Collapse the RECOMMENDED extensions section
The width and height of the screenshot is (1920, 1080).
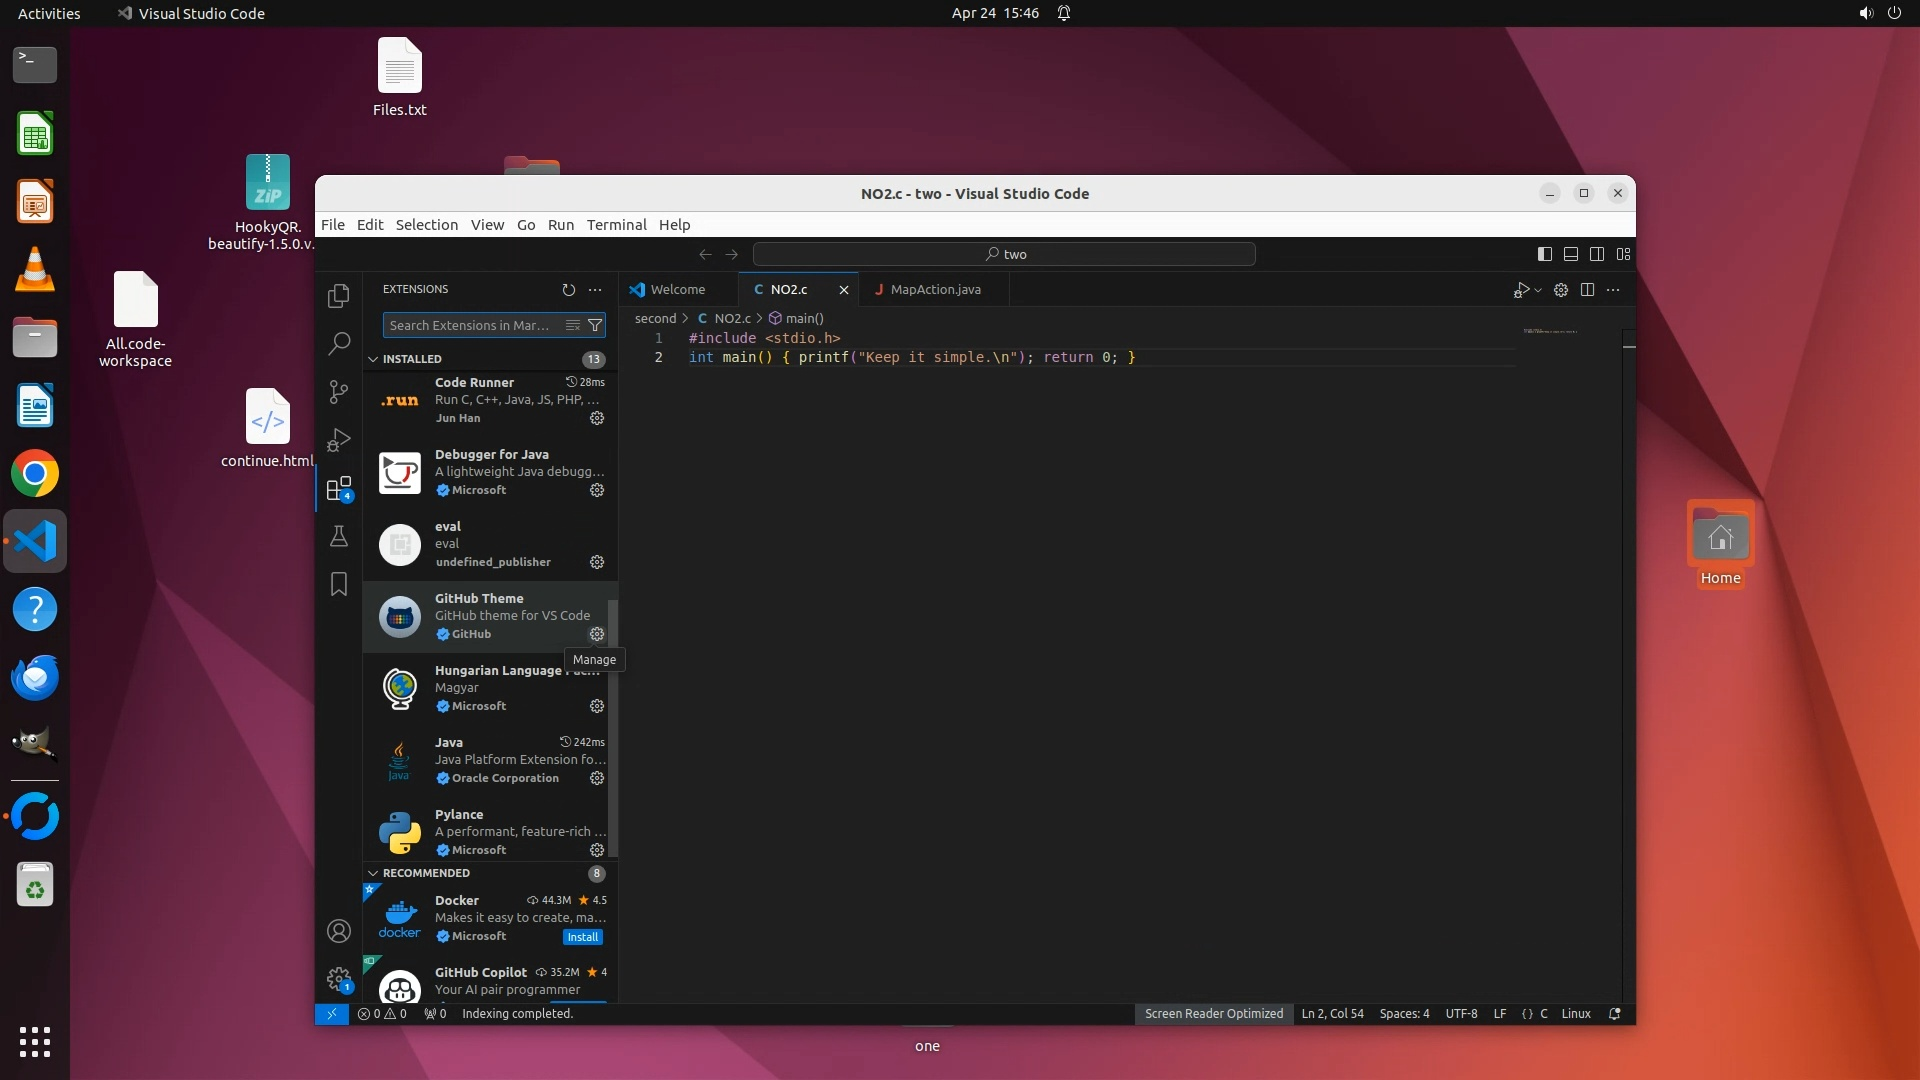[x=374, y=873]
